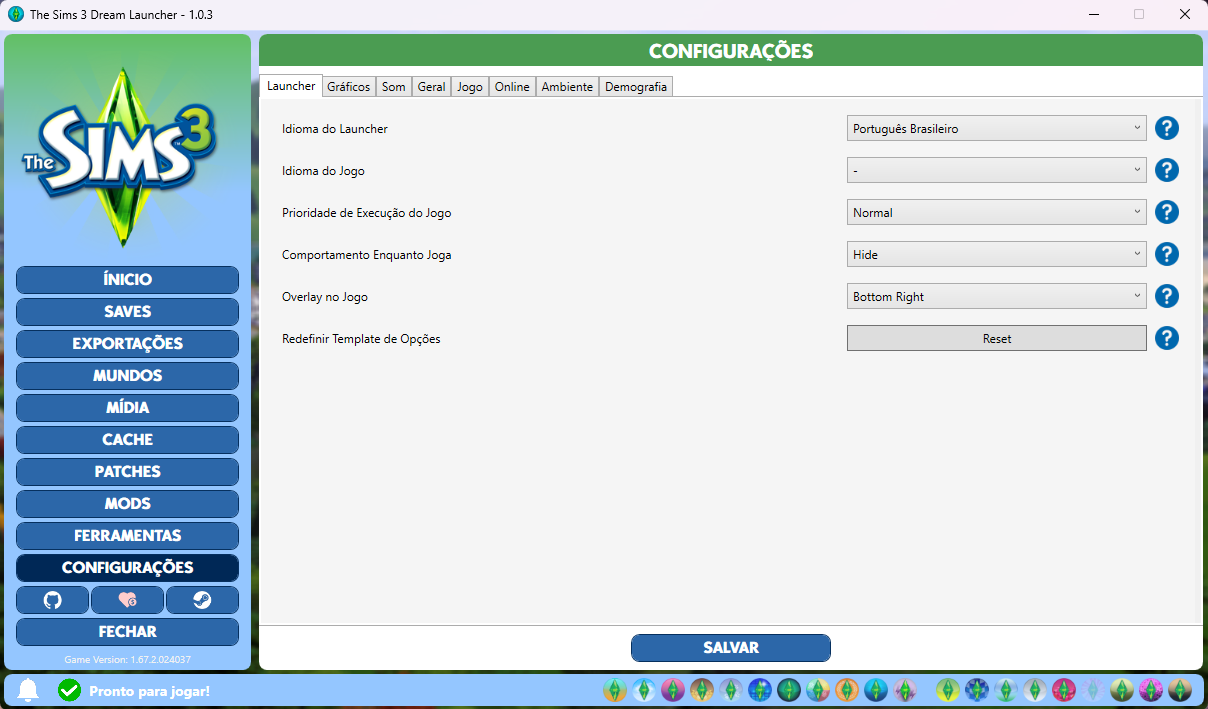
Task: Go to ÍNICIO in the sidebar
Action: pos(127,280)
